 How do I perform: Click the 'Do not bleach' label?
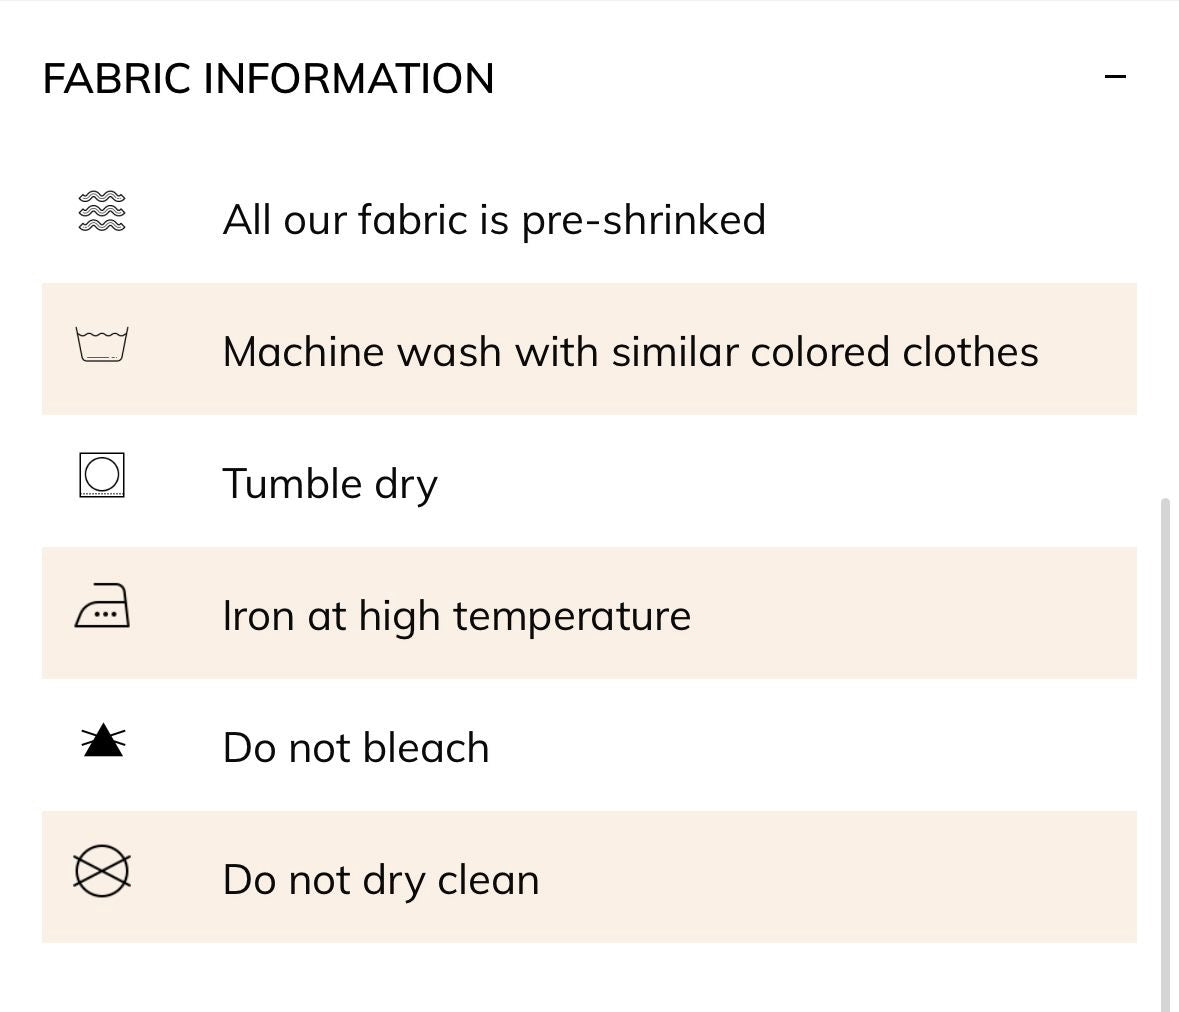tap(356, 748)
